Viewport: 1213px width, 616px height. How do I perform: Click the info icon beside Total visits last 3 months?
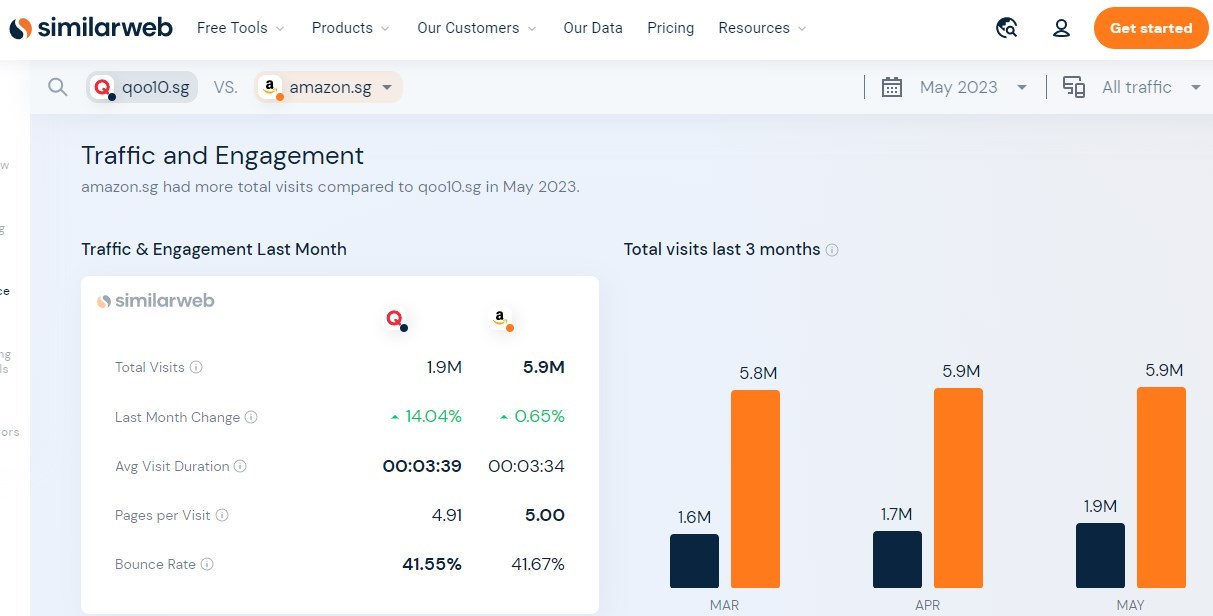click(832, 250)
